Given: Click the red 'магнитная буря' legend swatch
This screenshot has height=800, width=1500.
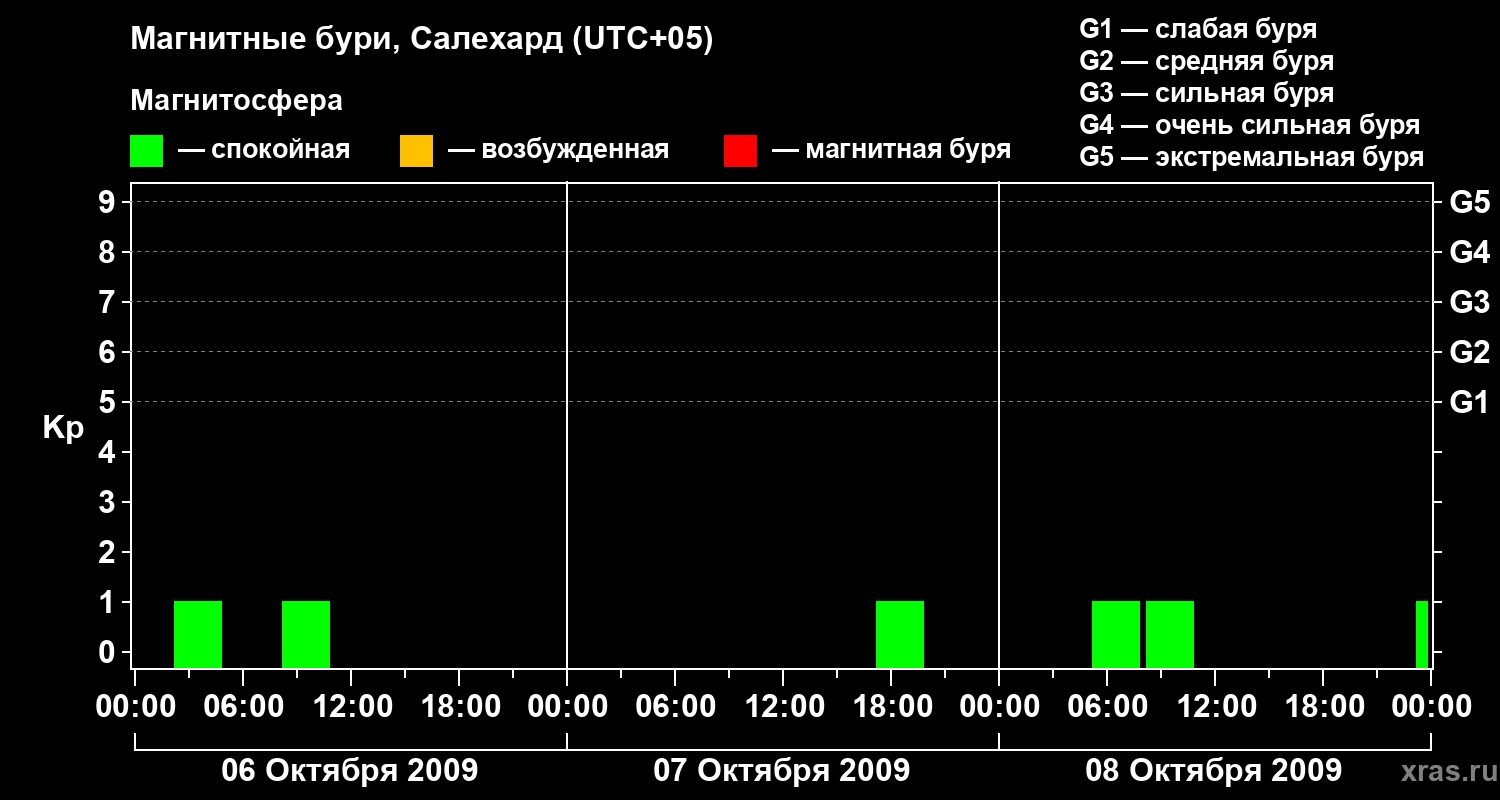Looking at the screenshot, I should tap(740, 151).
